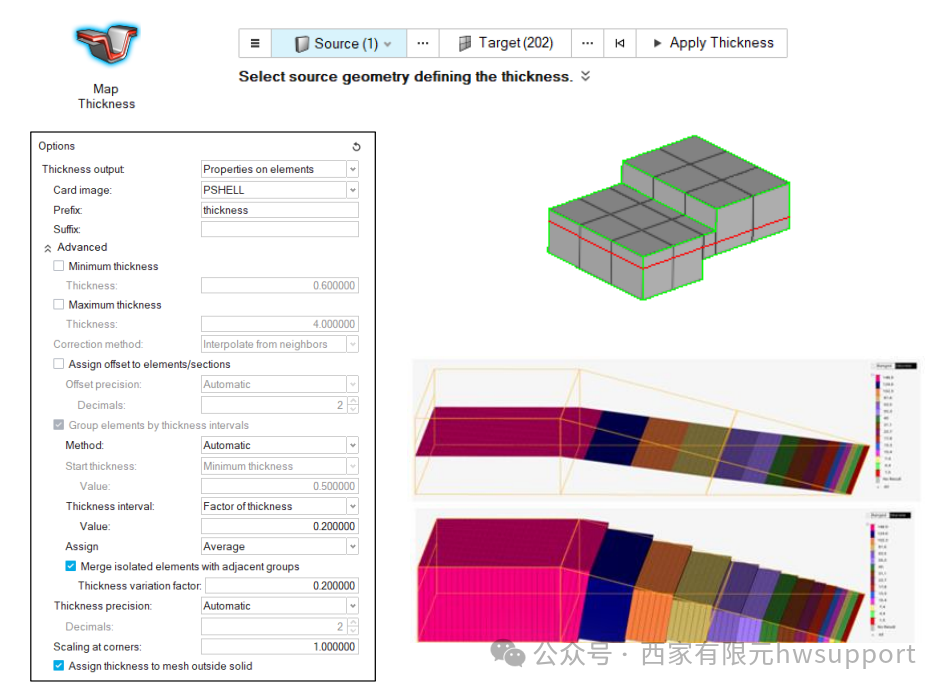Click Minimum thickness value 0.600000 field
Screen dimensions: 946x692
(280, 285)
